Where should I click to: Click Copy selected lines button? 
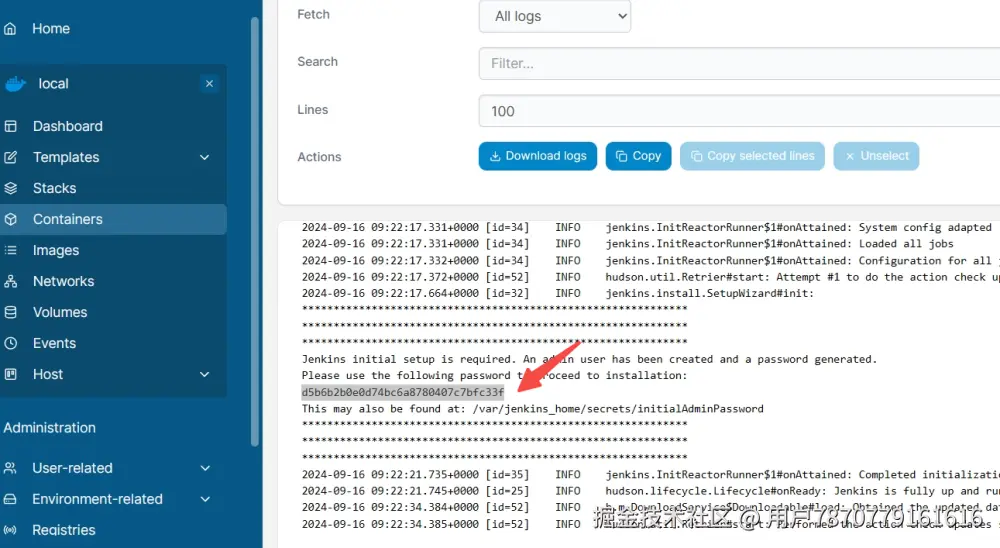(x=753, y=156)
